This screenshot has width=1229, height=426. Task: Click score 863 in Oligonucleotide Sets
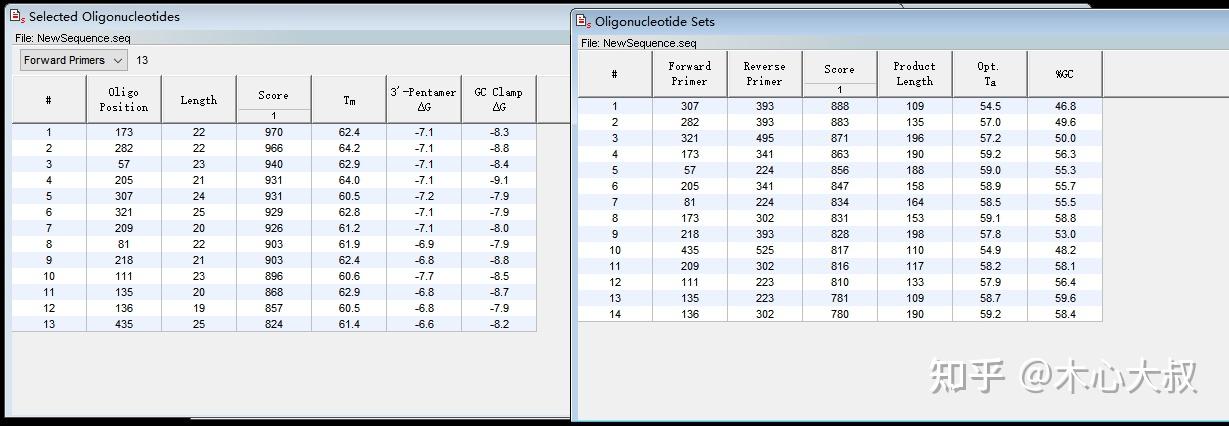click(840, 154)
